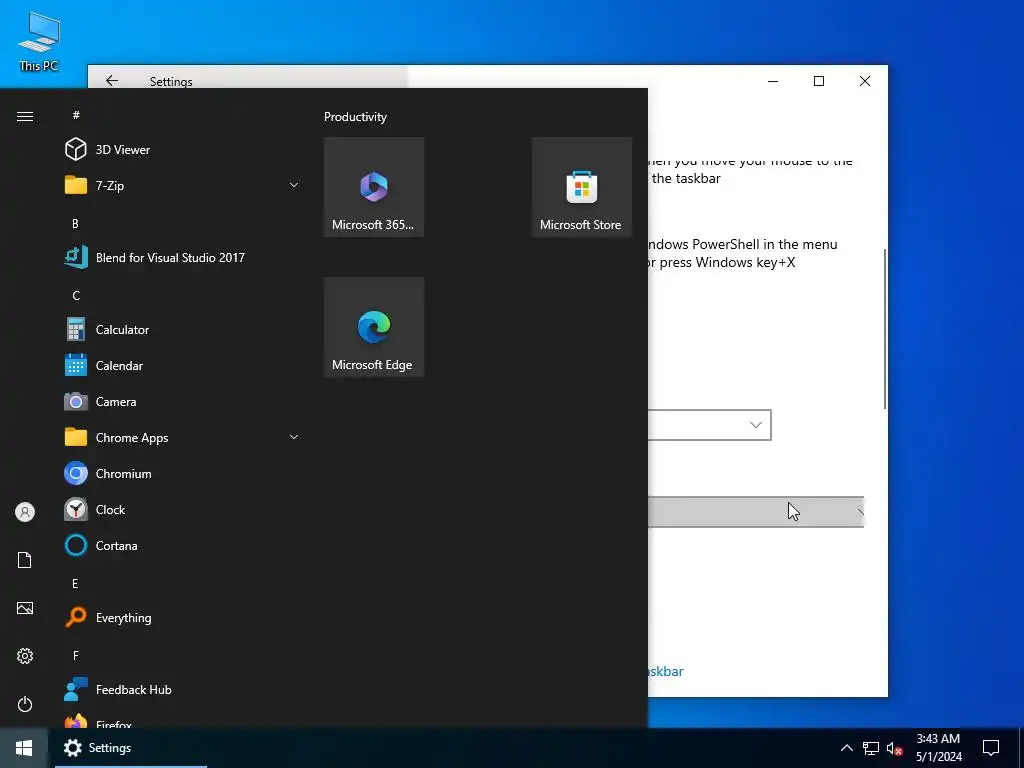Click the C letter header
1024x768 pixels.
point(76,296)
